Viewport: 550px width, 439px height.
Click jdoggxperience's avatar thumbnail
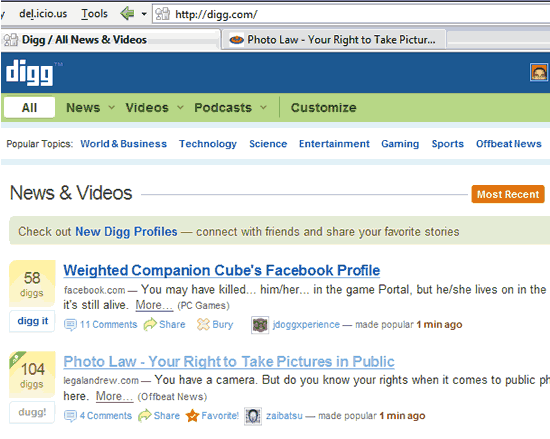[x=260, y=325]
